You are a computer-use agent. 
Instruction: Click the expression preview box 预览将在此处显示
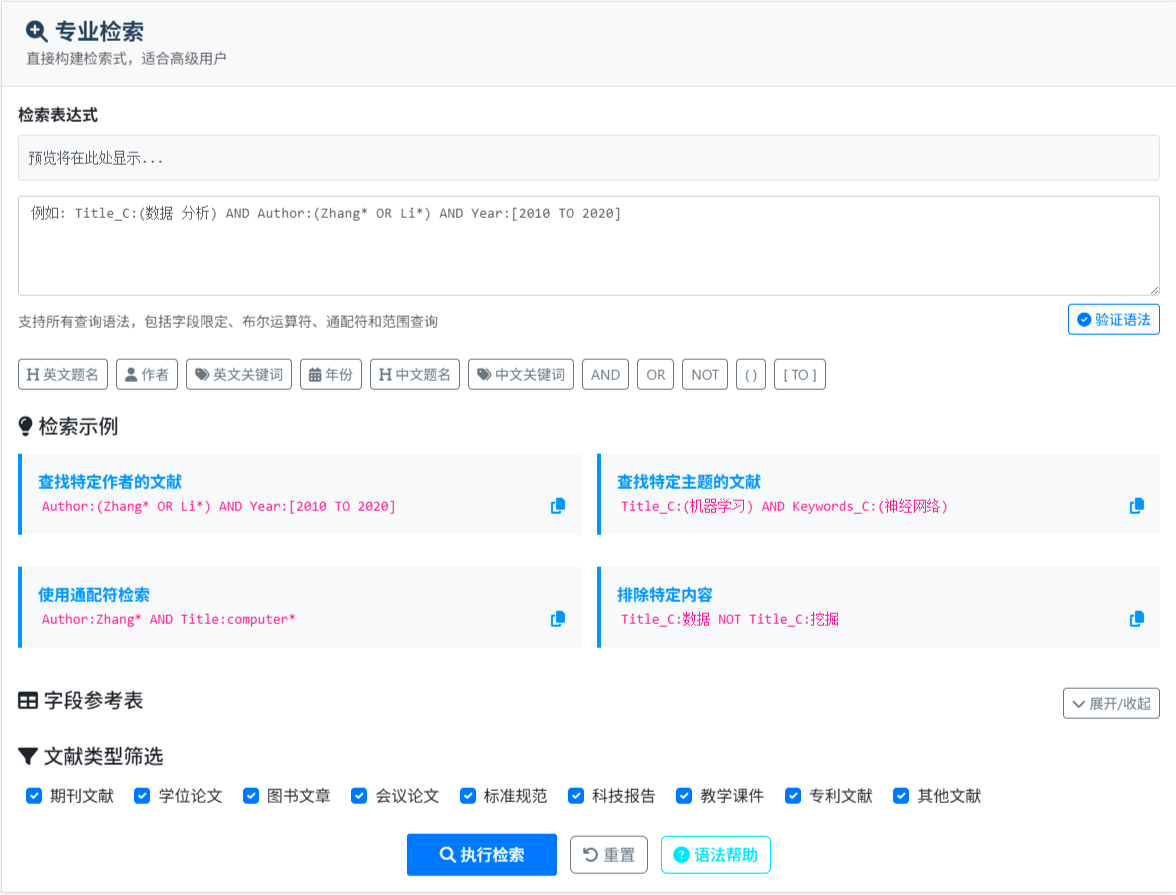pyautogui.click(x=589, y=158)
